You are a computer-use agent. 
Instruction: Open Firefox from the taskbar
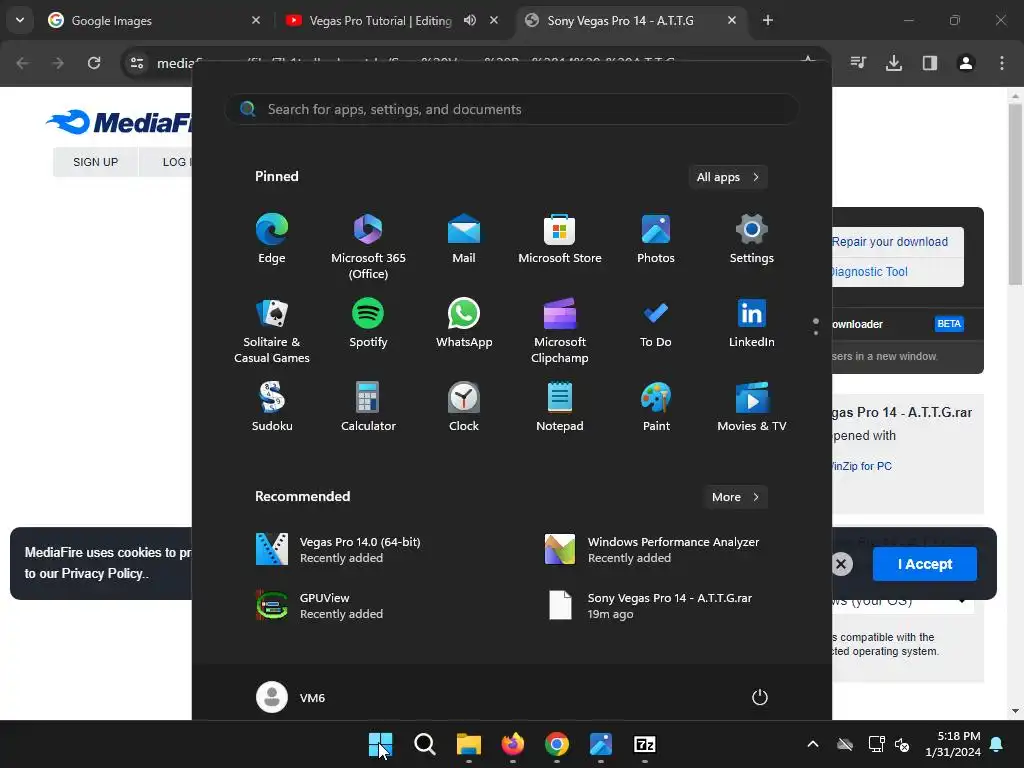pos(513,744)
